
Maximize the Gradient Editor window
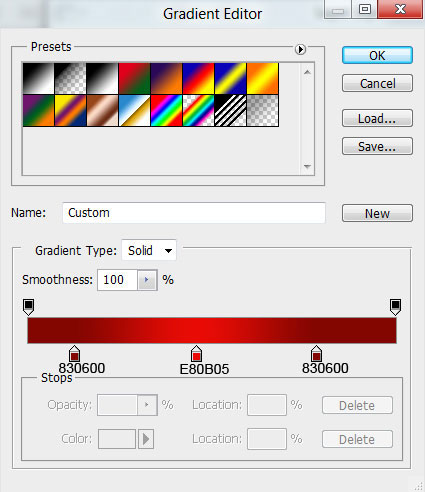pyautogui.click(x=365, y=9)
